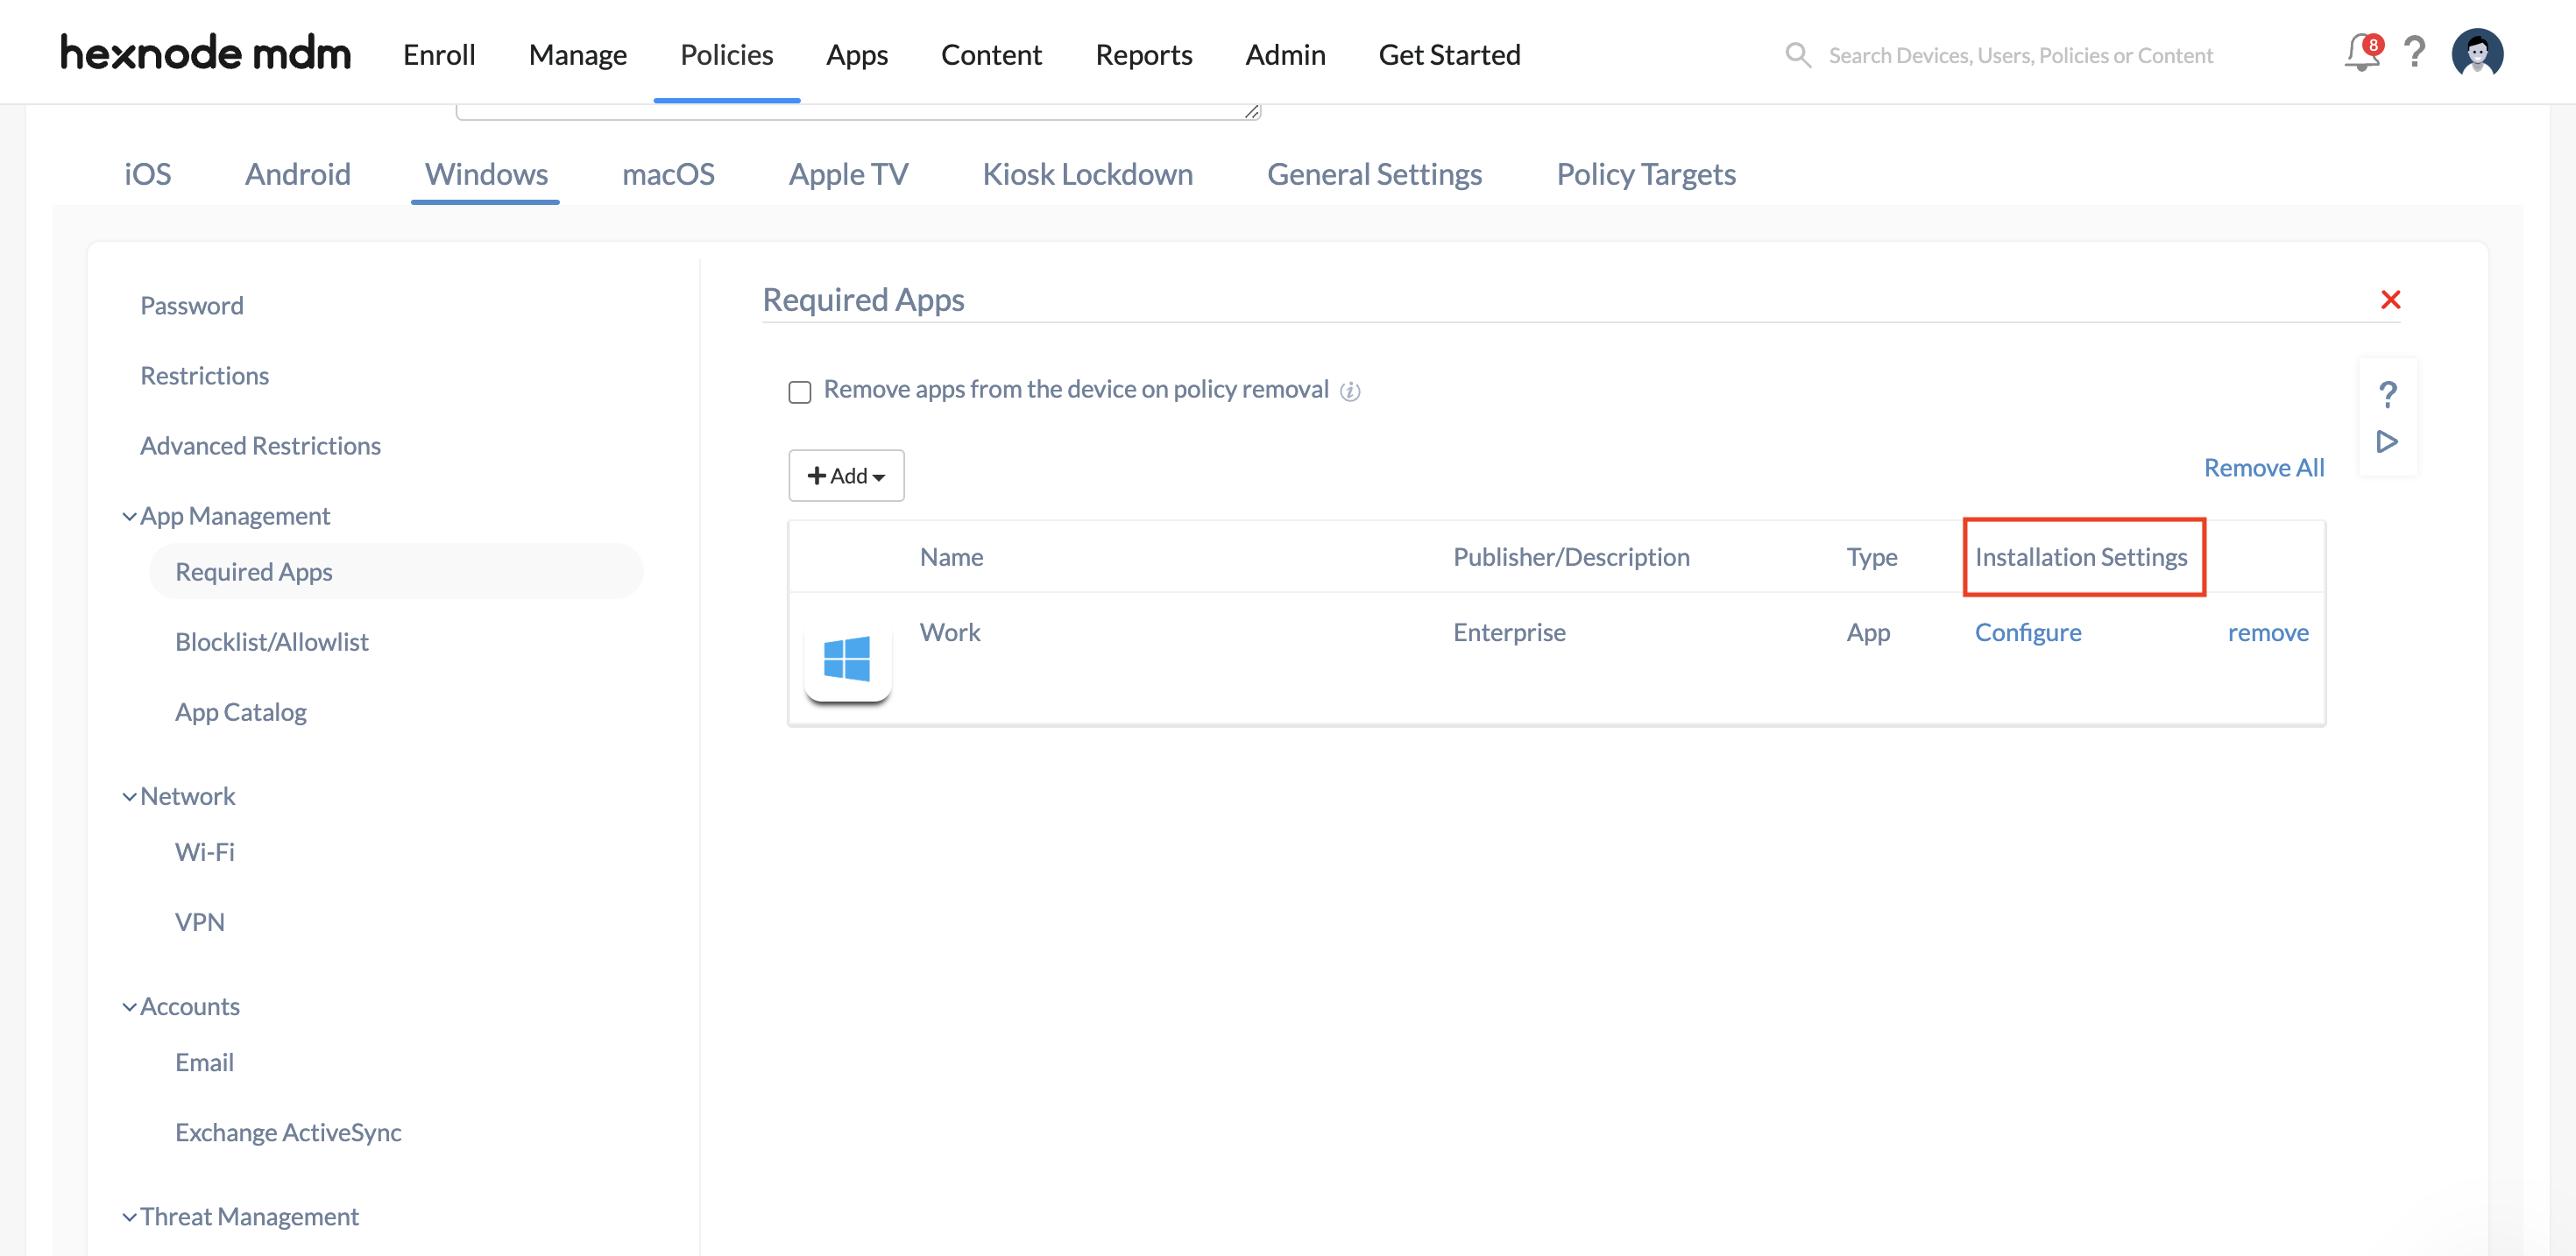Viewport: 2576px width, 1256px height.
Task: Click the user avatar profile icon
Action: pyautogui.click(x=2480, y=54)
